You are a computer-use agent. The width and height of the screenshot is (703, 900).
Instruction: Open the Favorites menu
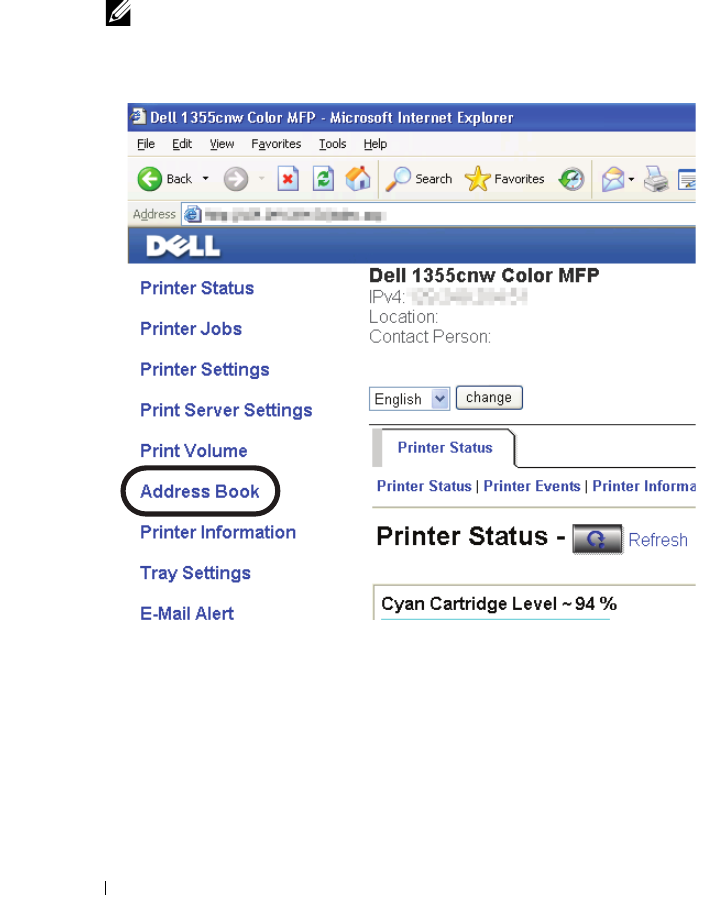276,144
